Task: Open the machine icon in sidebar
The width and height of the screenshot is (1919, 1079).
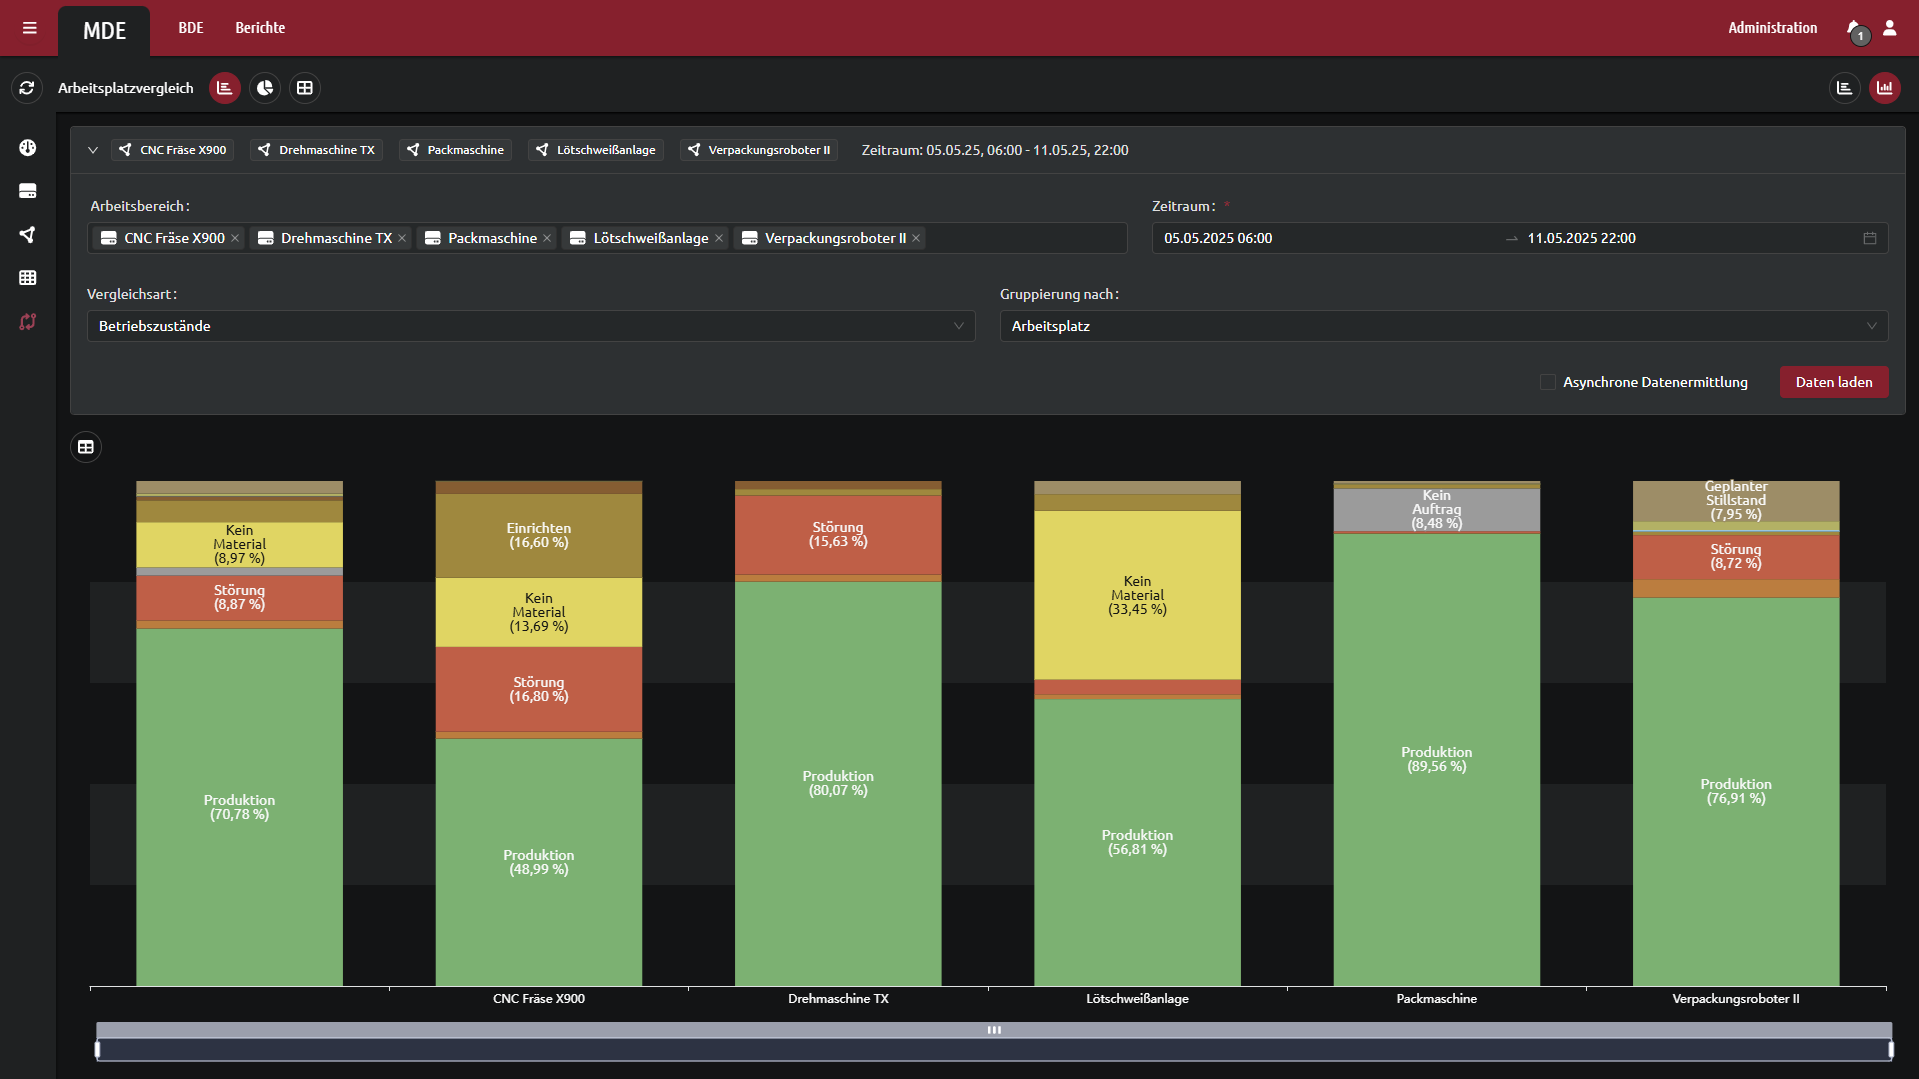Action: click(x=28, y=191)
